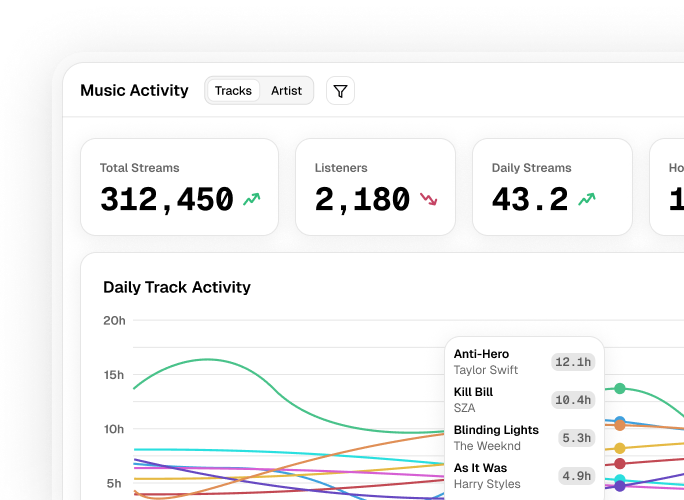The width and height of the screenshot is (684, 500).
Task: Click the 43.2 daily streams value
Action: 530,199
